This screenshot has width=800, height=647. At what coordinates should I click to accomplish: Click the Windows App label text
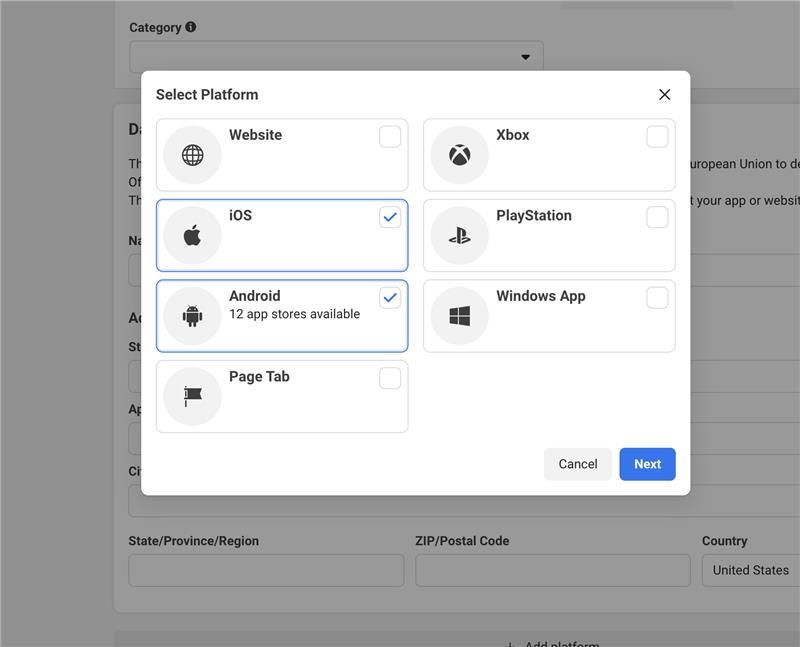pyautogui.click(x=541, y=296)
